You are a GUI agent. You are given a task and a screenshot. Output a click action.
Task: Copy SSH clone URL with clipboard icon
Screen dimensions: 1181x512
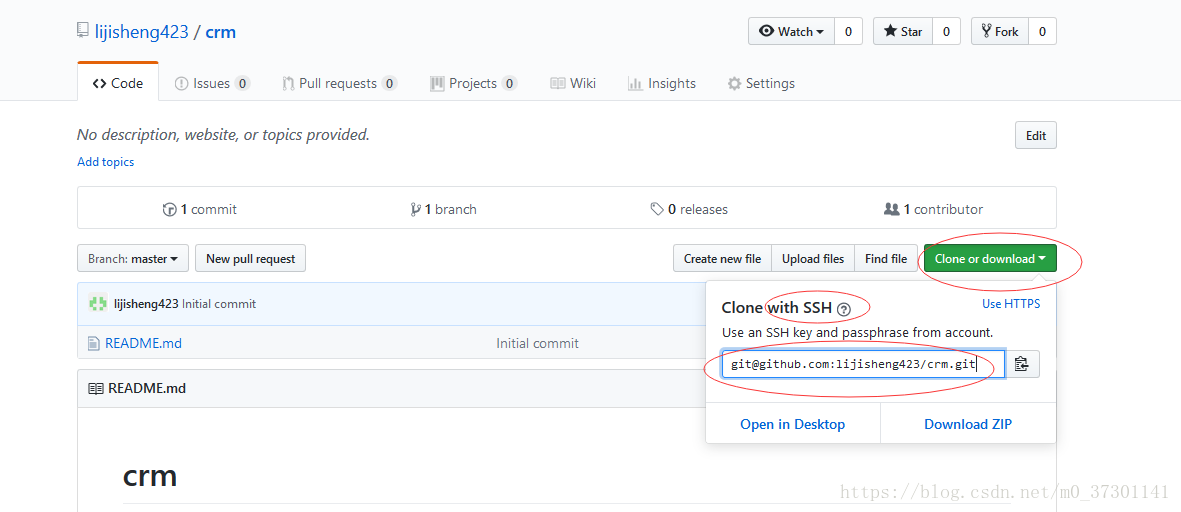pos(1021,364)
